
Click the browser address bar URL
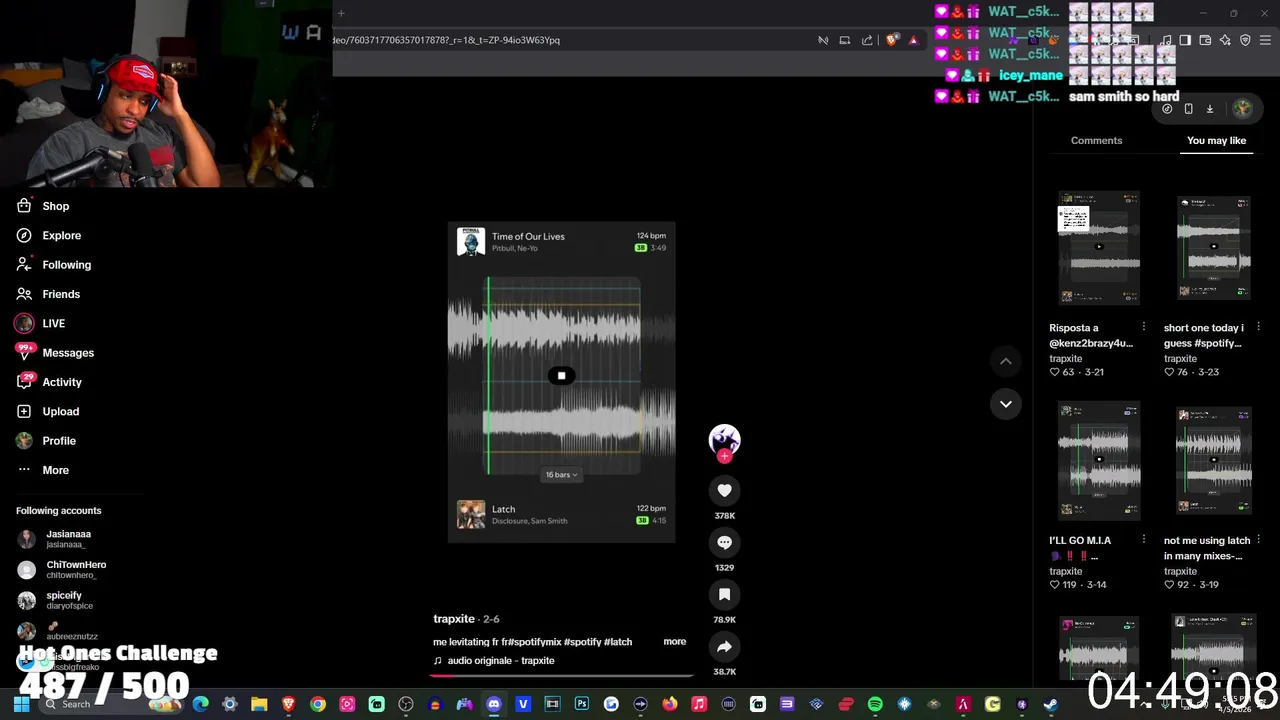[x=446, y=40]
